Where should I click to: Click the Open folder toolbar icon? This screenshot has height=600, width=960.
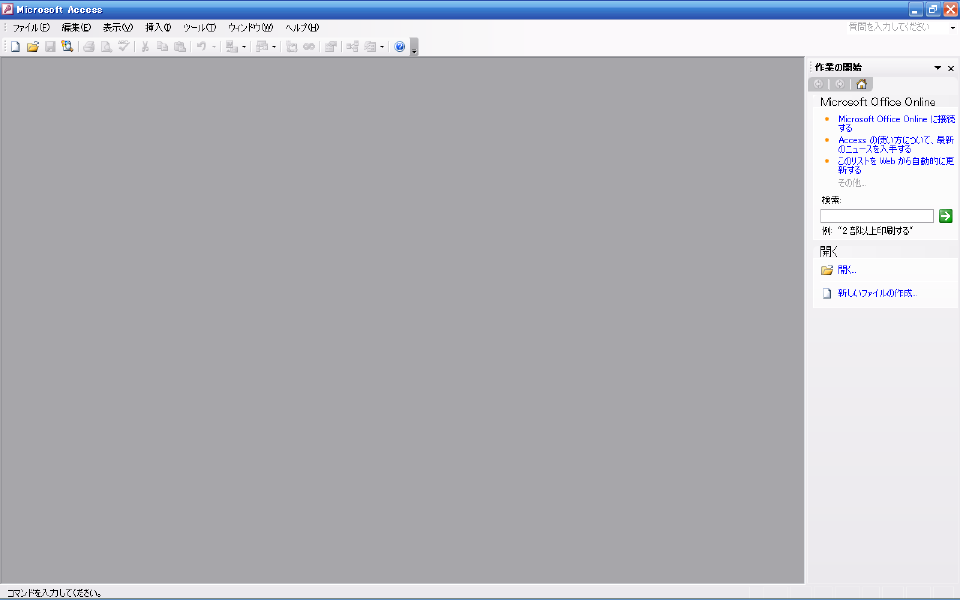pyautogui.click(x=33, y=47)
